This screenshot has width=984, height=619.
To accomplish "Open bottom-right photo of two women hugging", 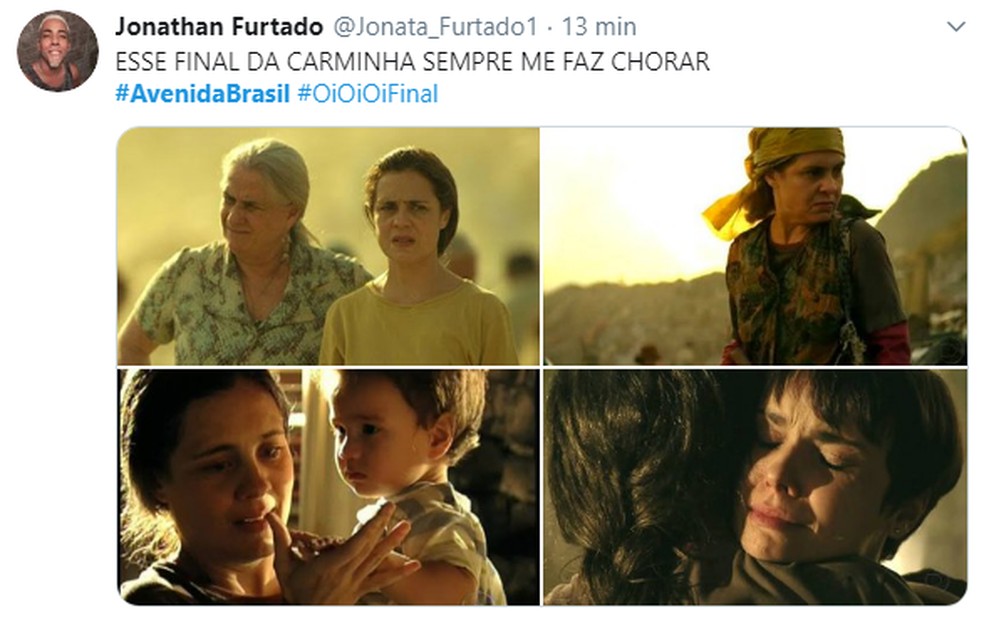I will (x=755, y=487).
